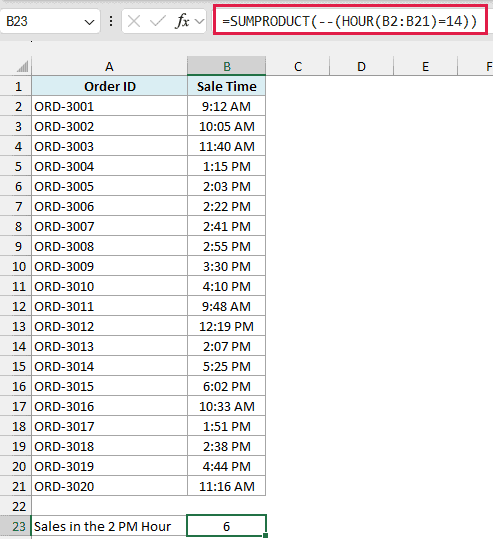Select the 2:55 PM time cell
This screenshot has width=493, height=539.
coord(227,246)
